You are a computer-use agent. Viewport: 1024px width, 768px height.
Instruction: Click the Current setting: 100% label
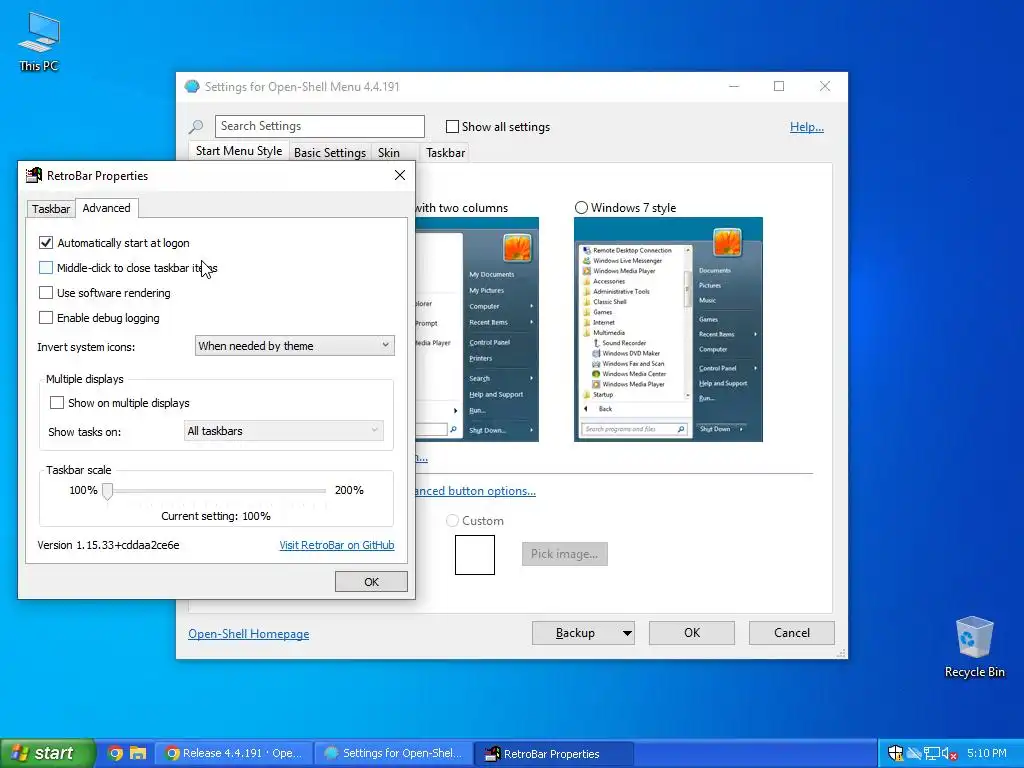click(x=216, y=516)
